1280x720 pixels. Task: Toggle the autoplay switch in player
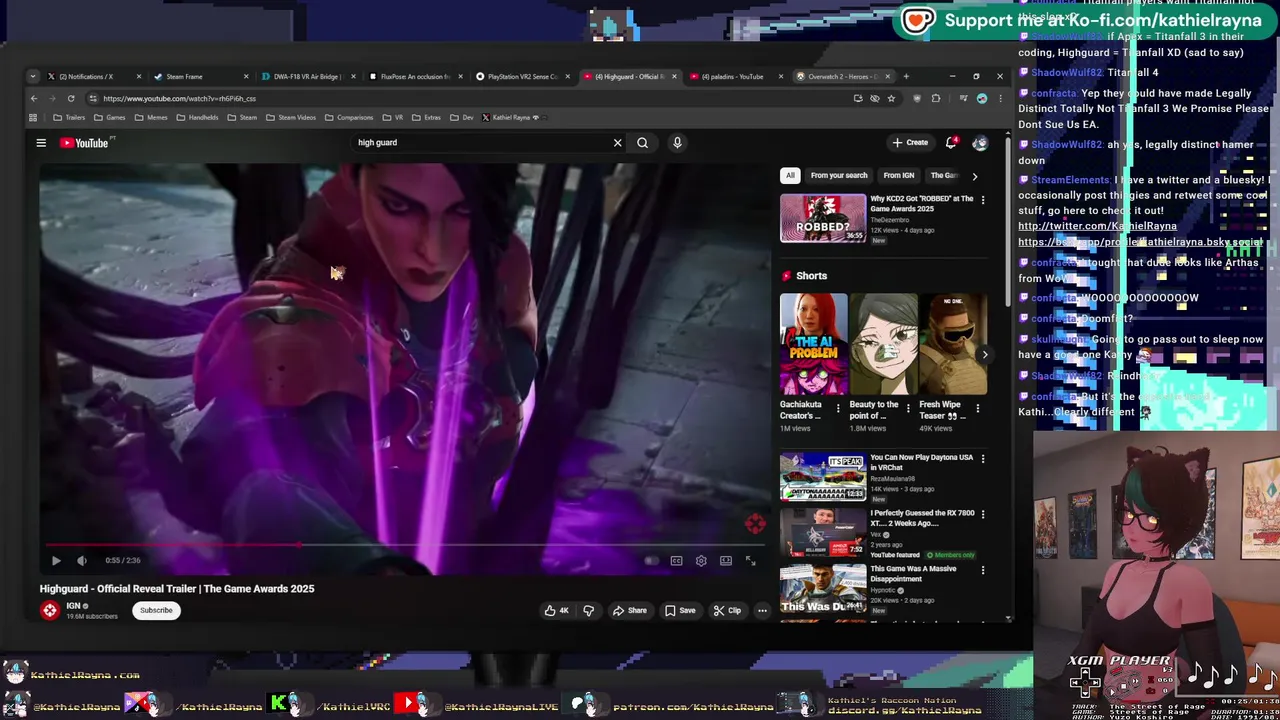tap(651, 561)
